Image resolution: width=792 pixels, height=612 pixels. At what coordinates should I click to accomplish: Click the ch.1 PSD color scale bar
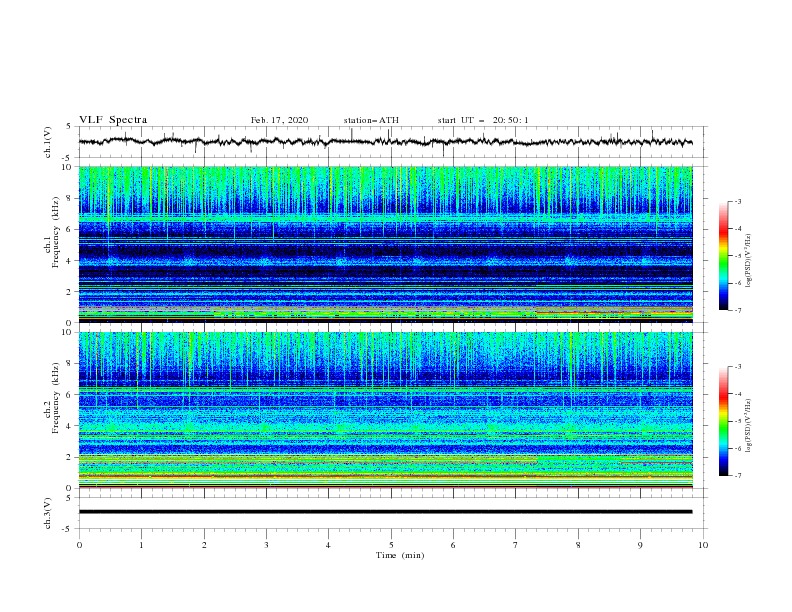click(x=723, y=256)
